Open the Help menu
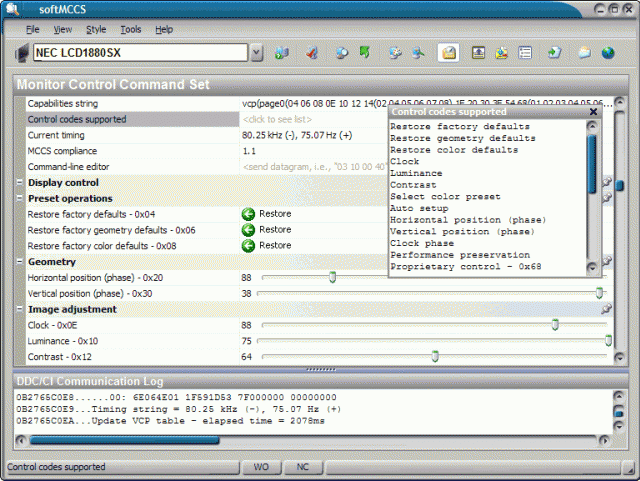Screen dimensions: 640x481 (x=164, y=29)
